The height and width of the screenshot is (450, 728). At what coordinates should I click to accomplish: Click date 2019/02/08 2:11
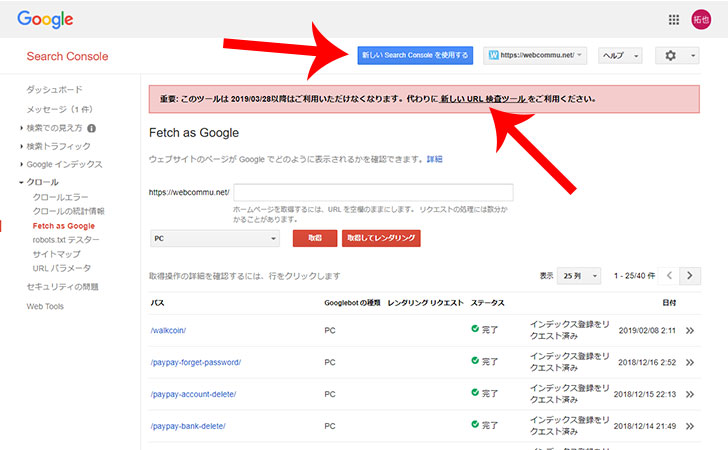647,331
